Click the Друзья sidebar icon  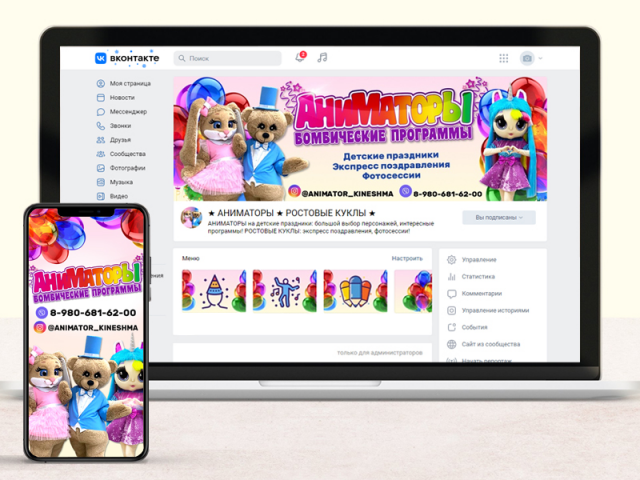click(x=100, y=140)
